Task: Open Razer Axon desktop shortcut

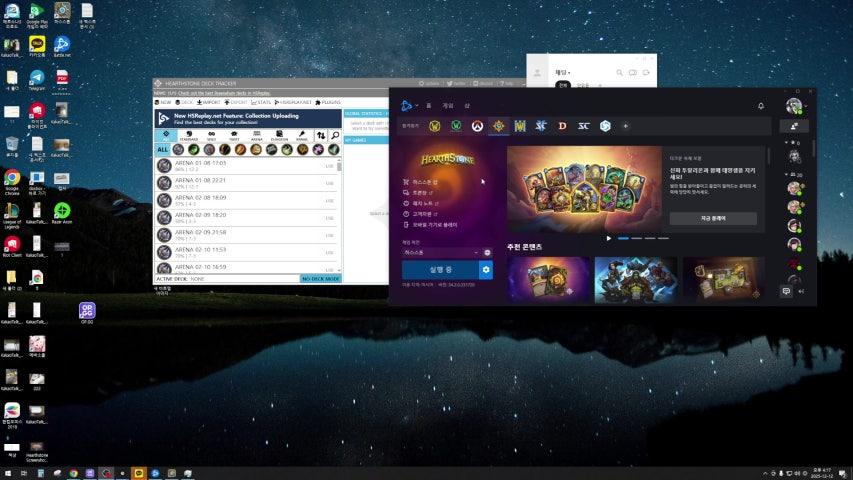Action: (x=61, y=213)
